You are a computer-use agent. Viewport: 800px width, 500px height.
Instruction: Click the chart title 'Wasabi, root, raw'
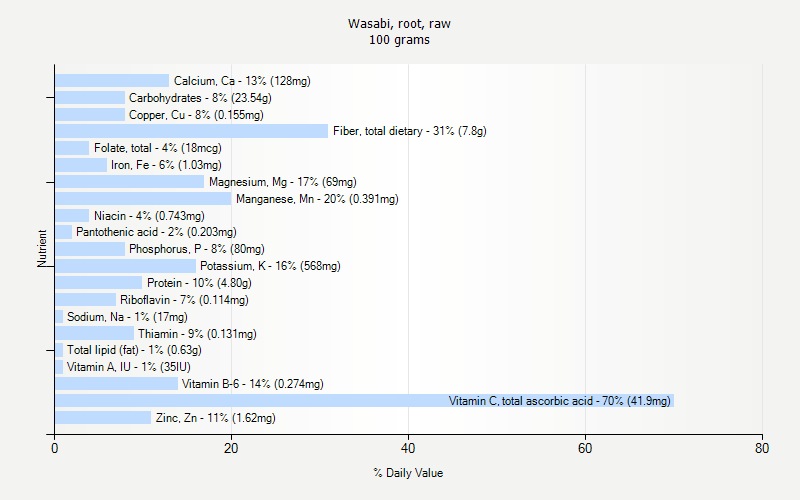click(x=399, y=24)
